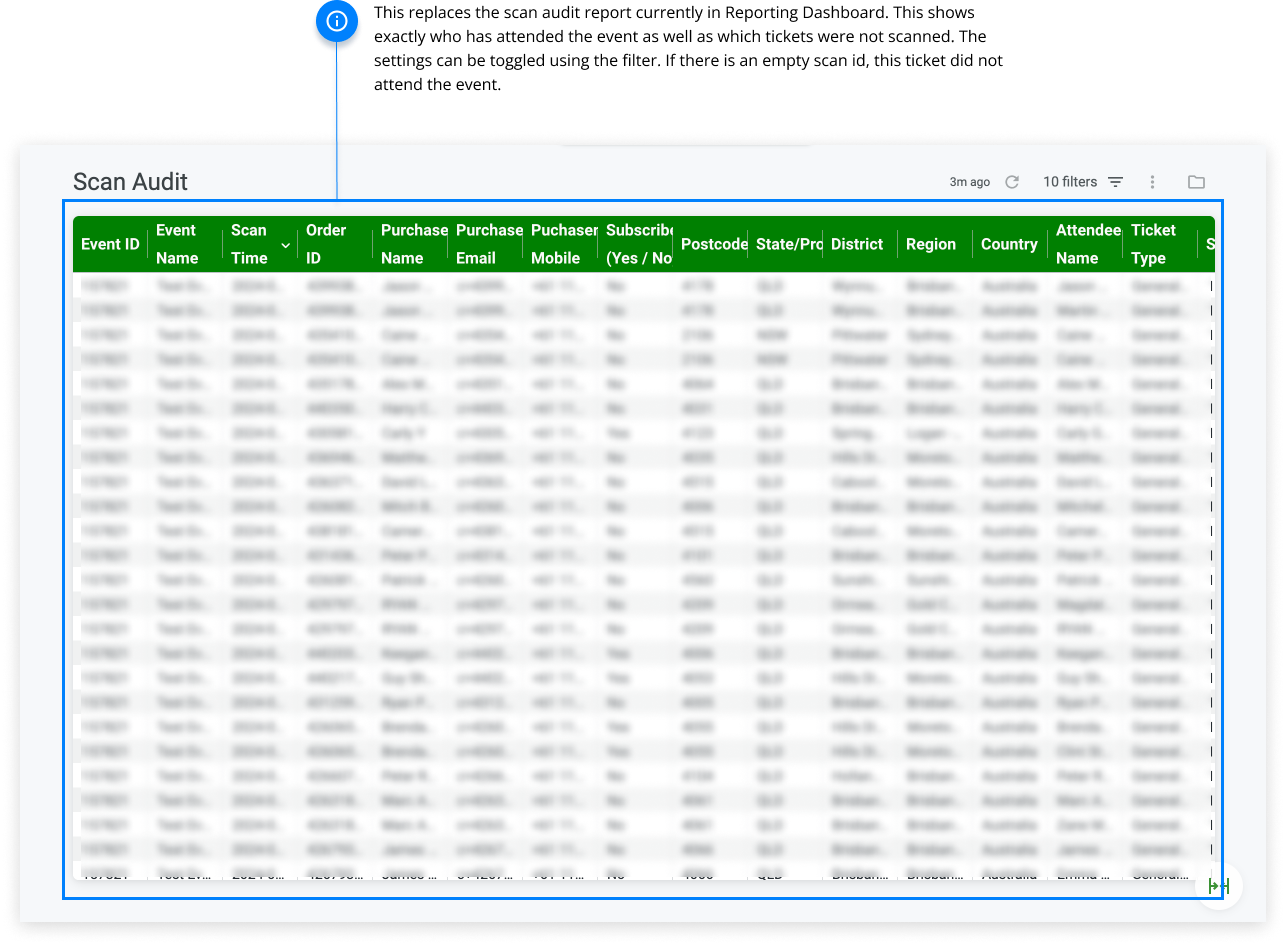Screen dimensions: 1286x946
Task: Click the Subscribed (Yes / No) column header
Action: (639, 243)
